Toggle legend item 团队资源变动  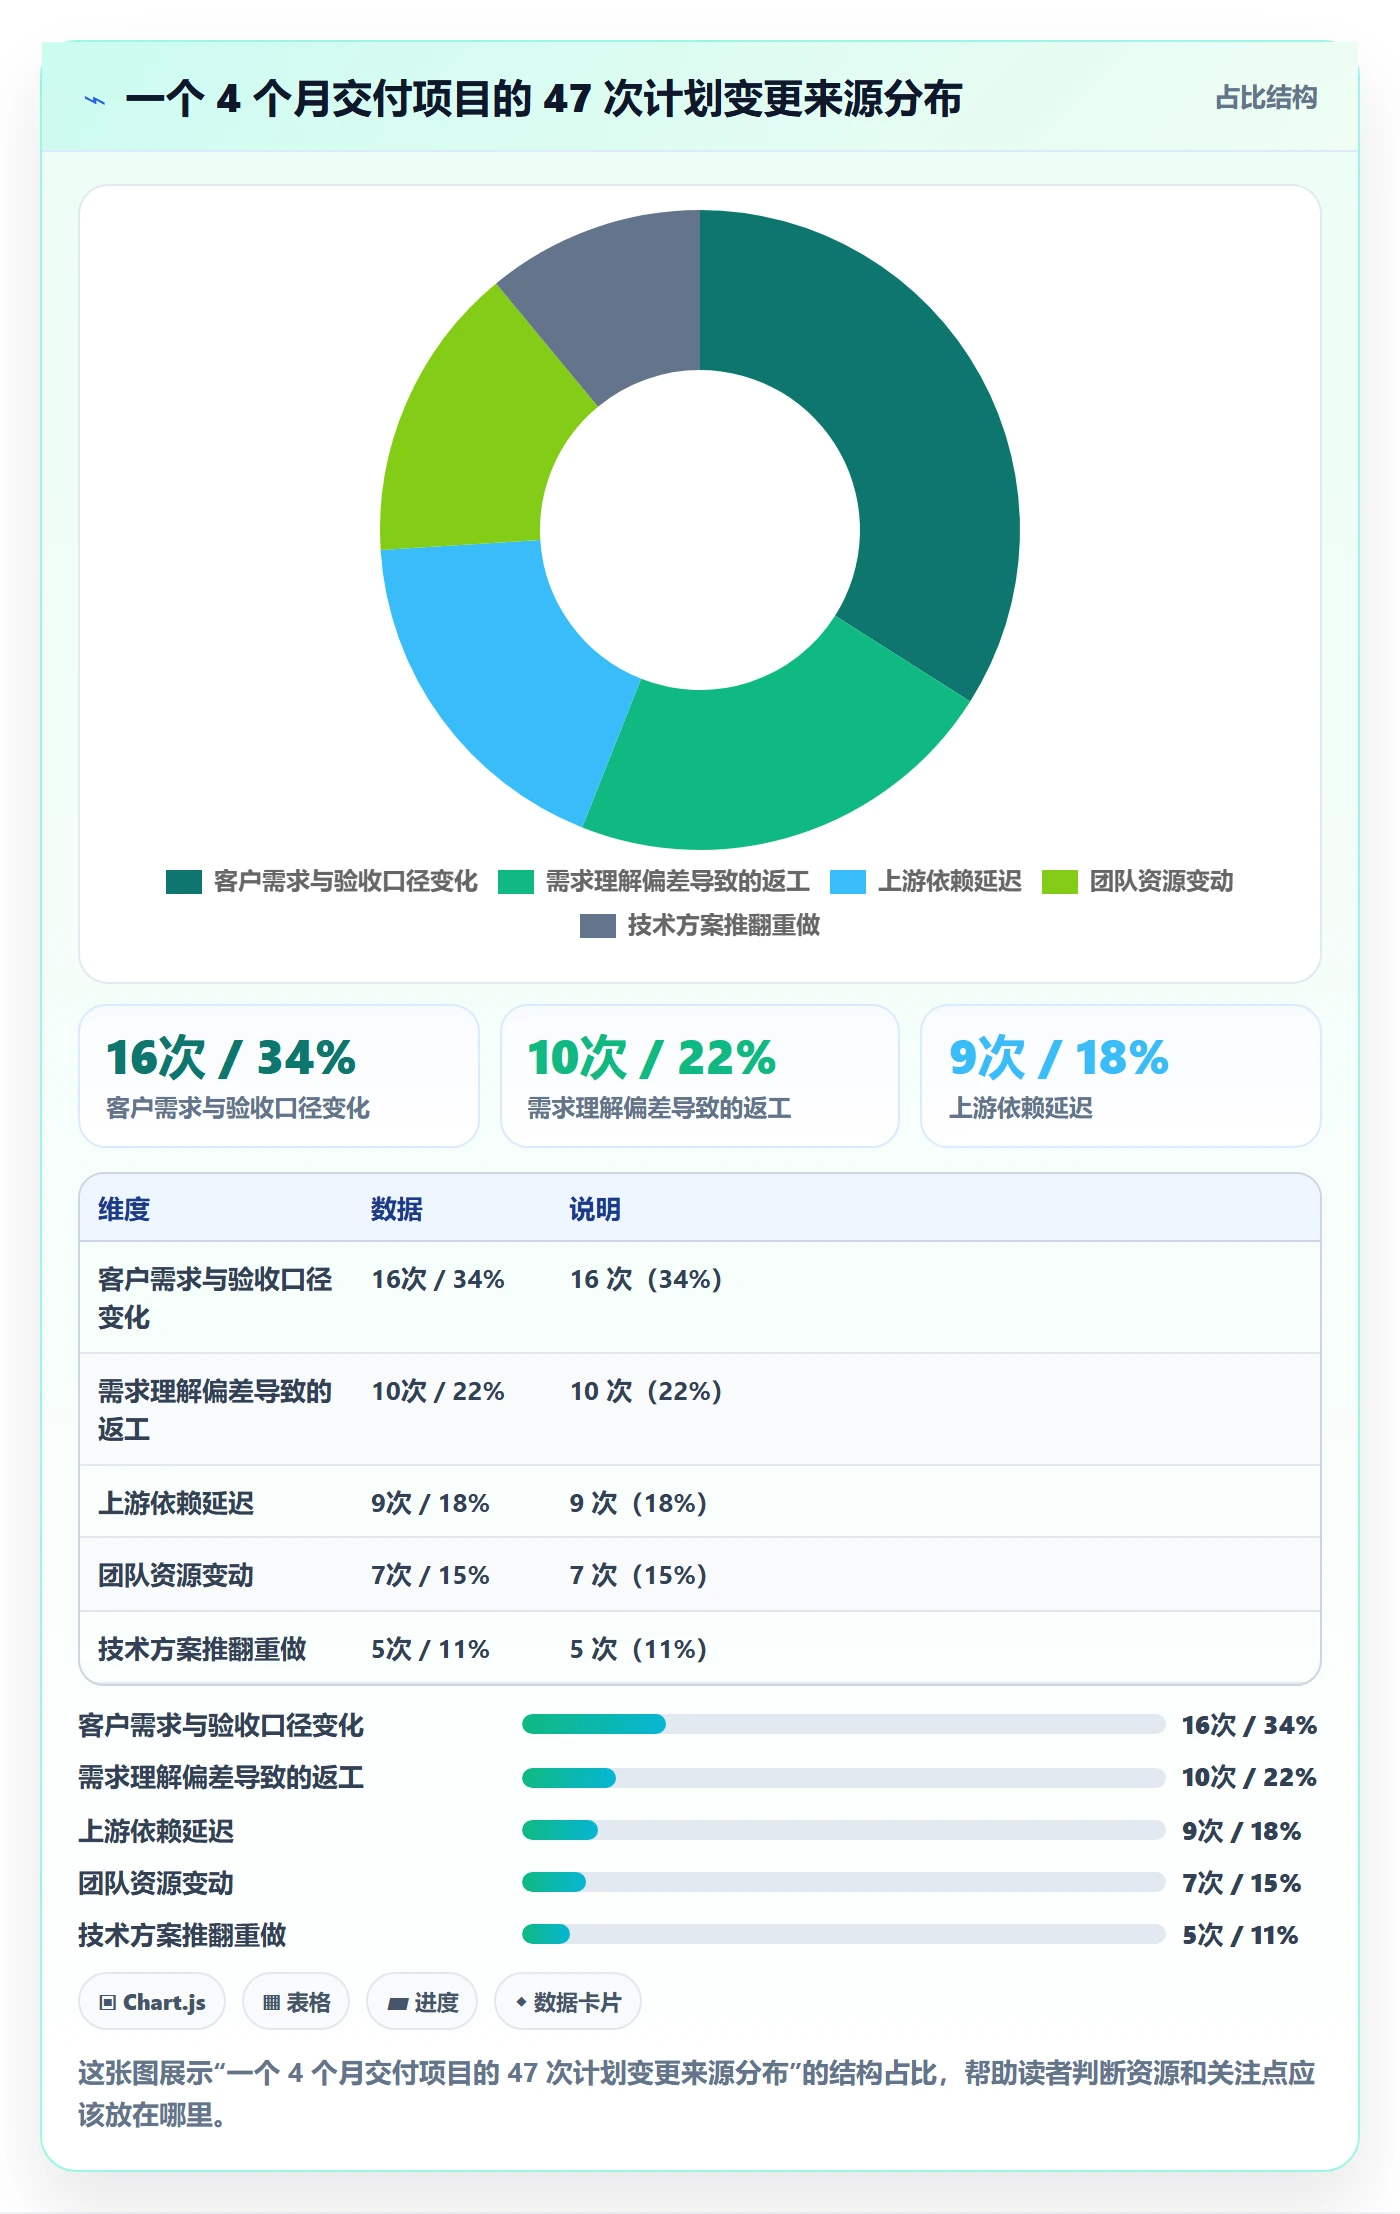click(x=1138, y=881)
